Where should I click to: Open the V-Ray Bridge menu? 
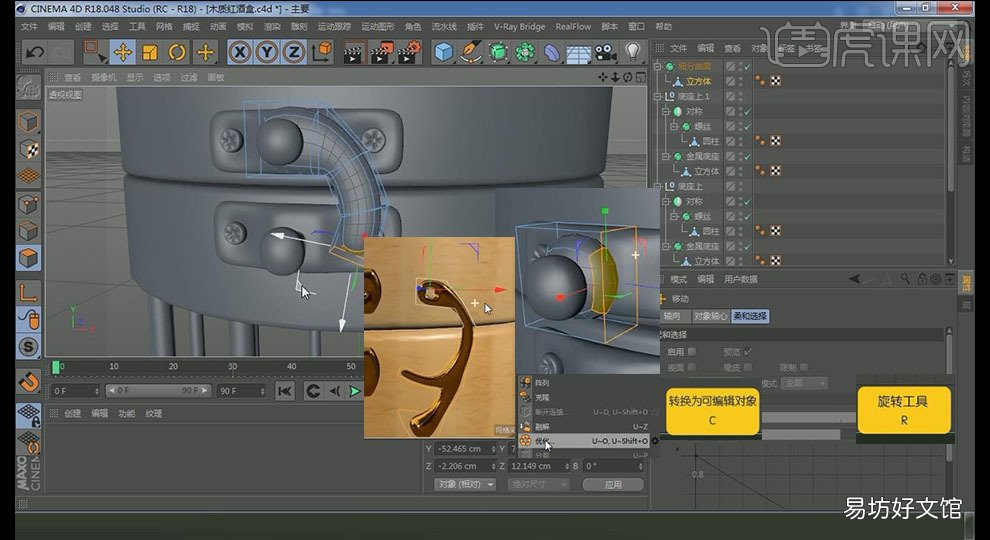[519, 27]
